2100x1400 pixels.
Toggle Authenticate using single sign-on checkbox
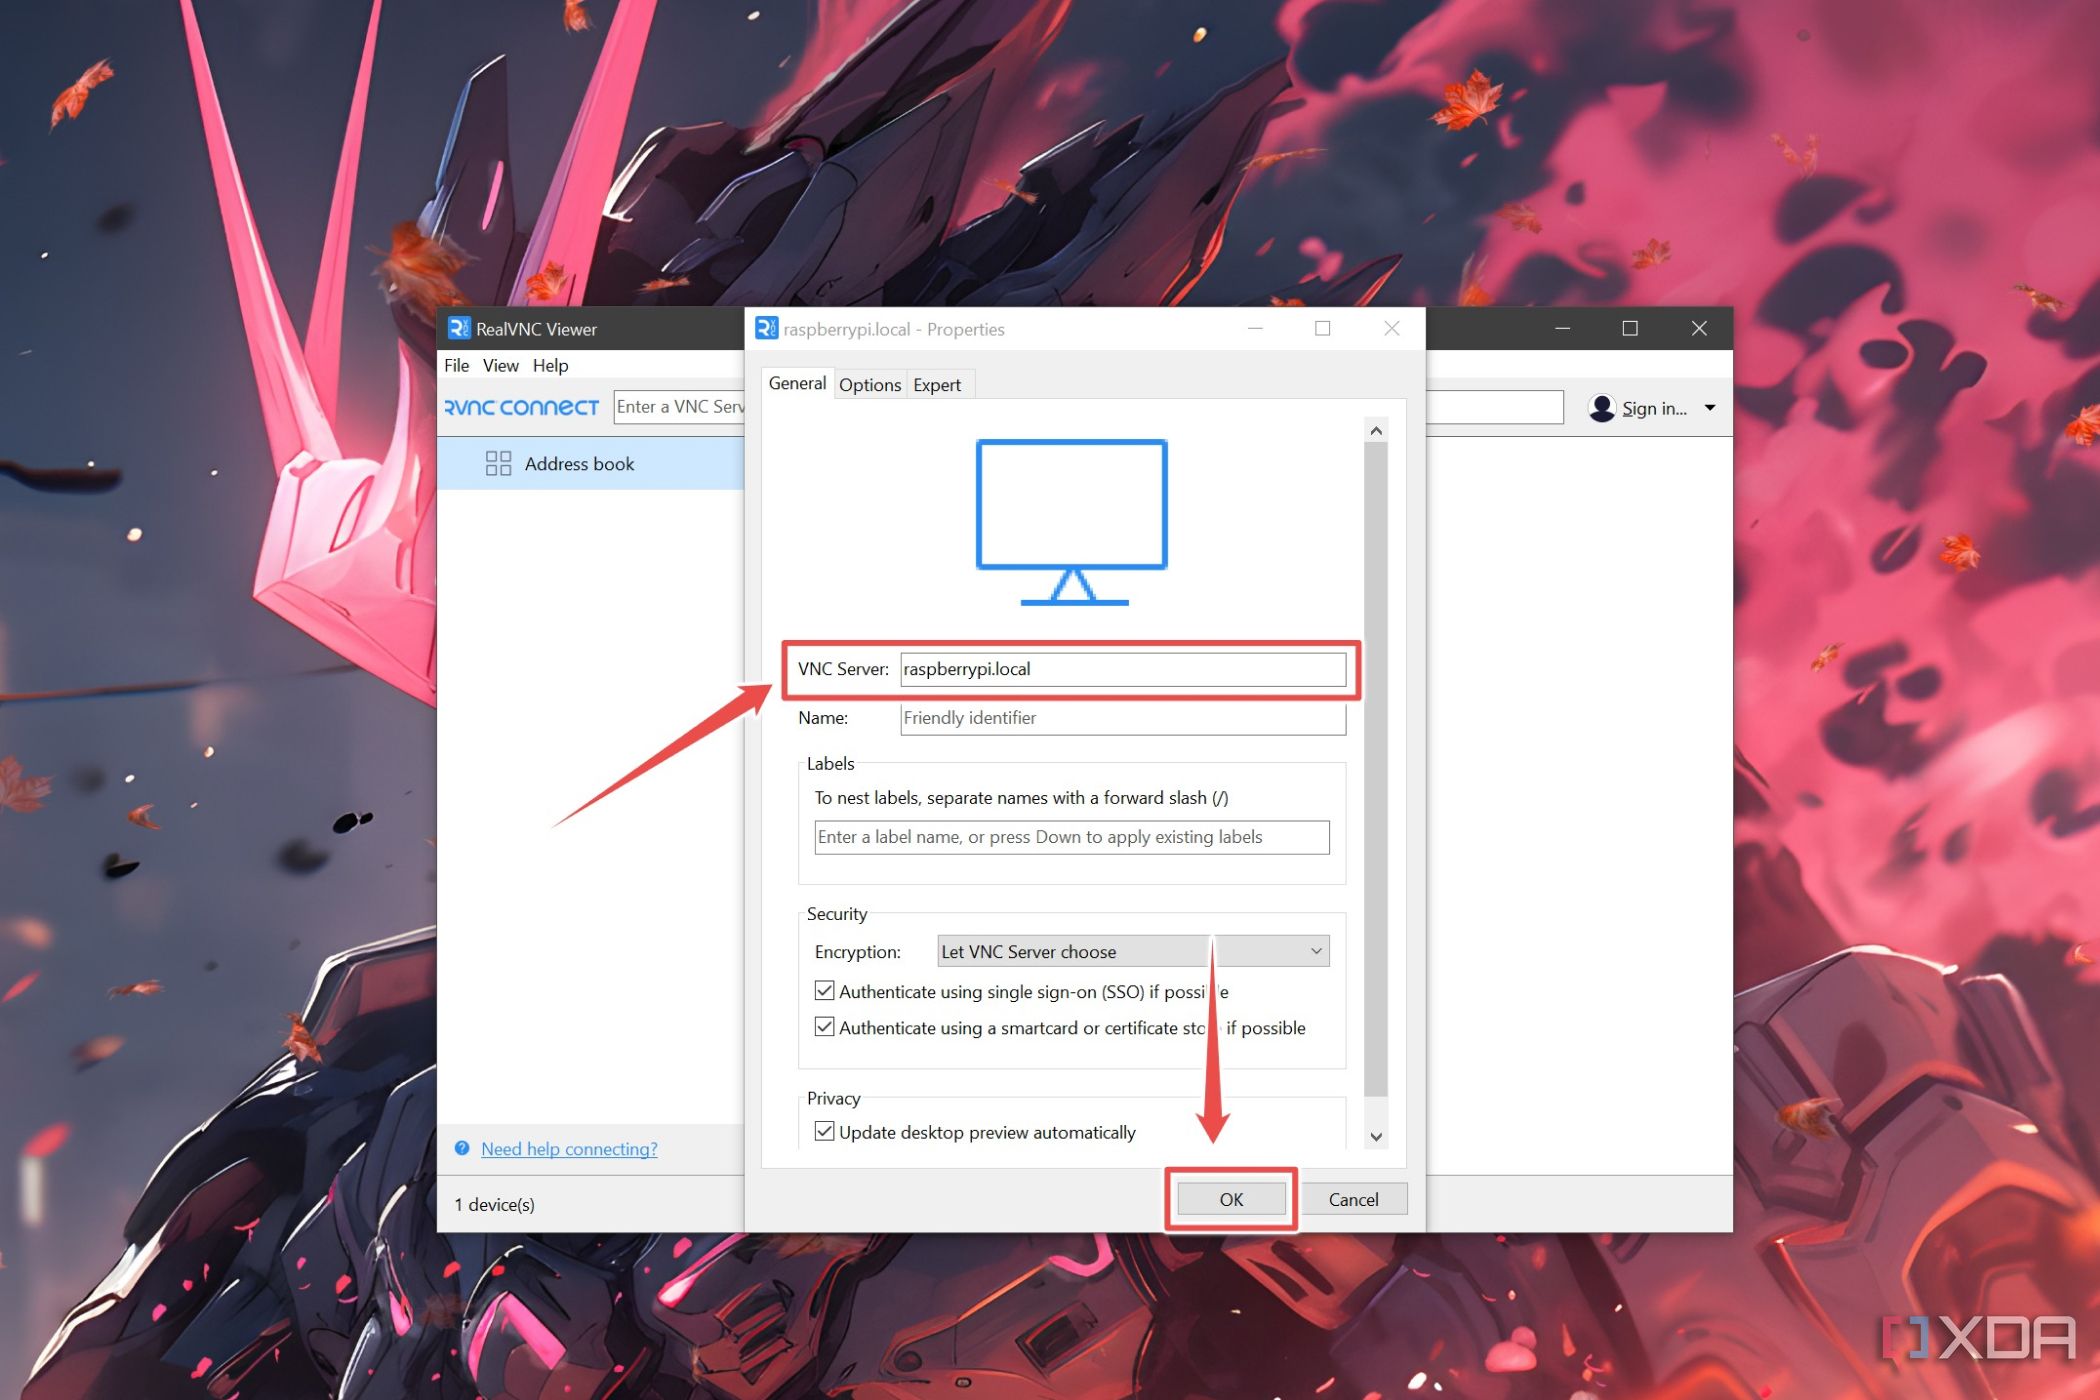tap(823, 991)
